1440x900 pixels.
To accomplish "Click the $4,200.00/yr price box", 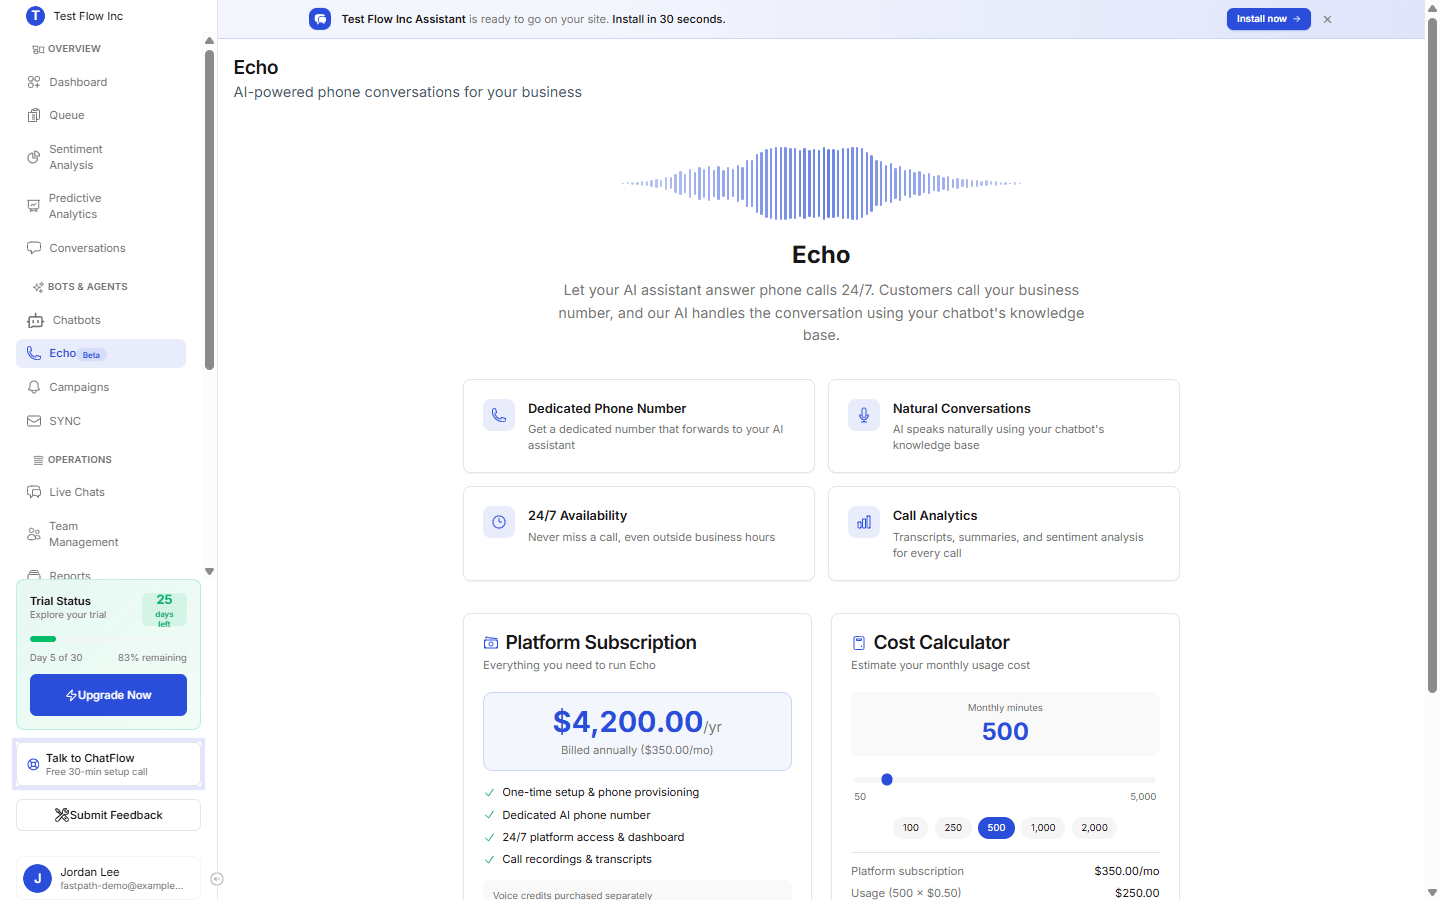I will [x=637, y=731].
